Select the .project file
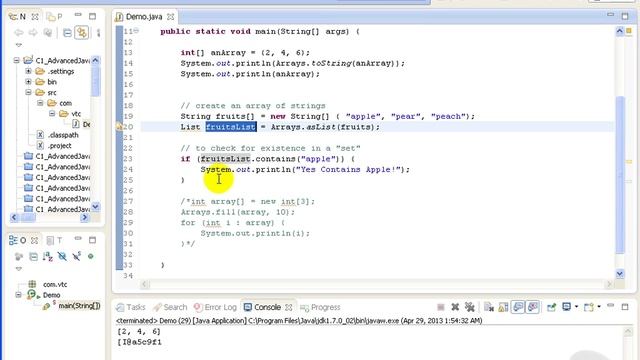The width and height of the screenshot is (640, 360). pos(60,145)
